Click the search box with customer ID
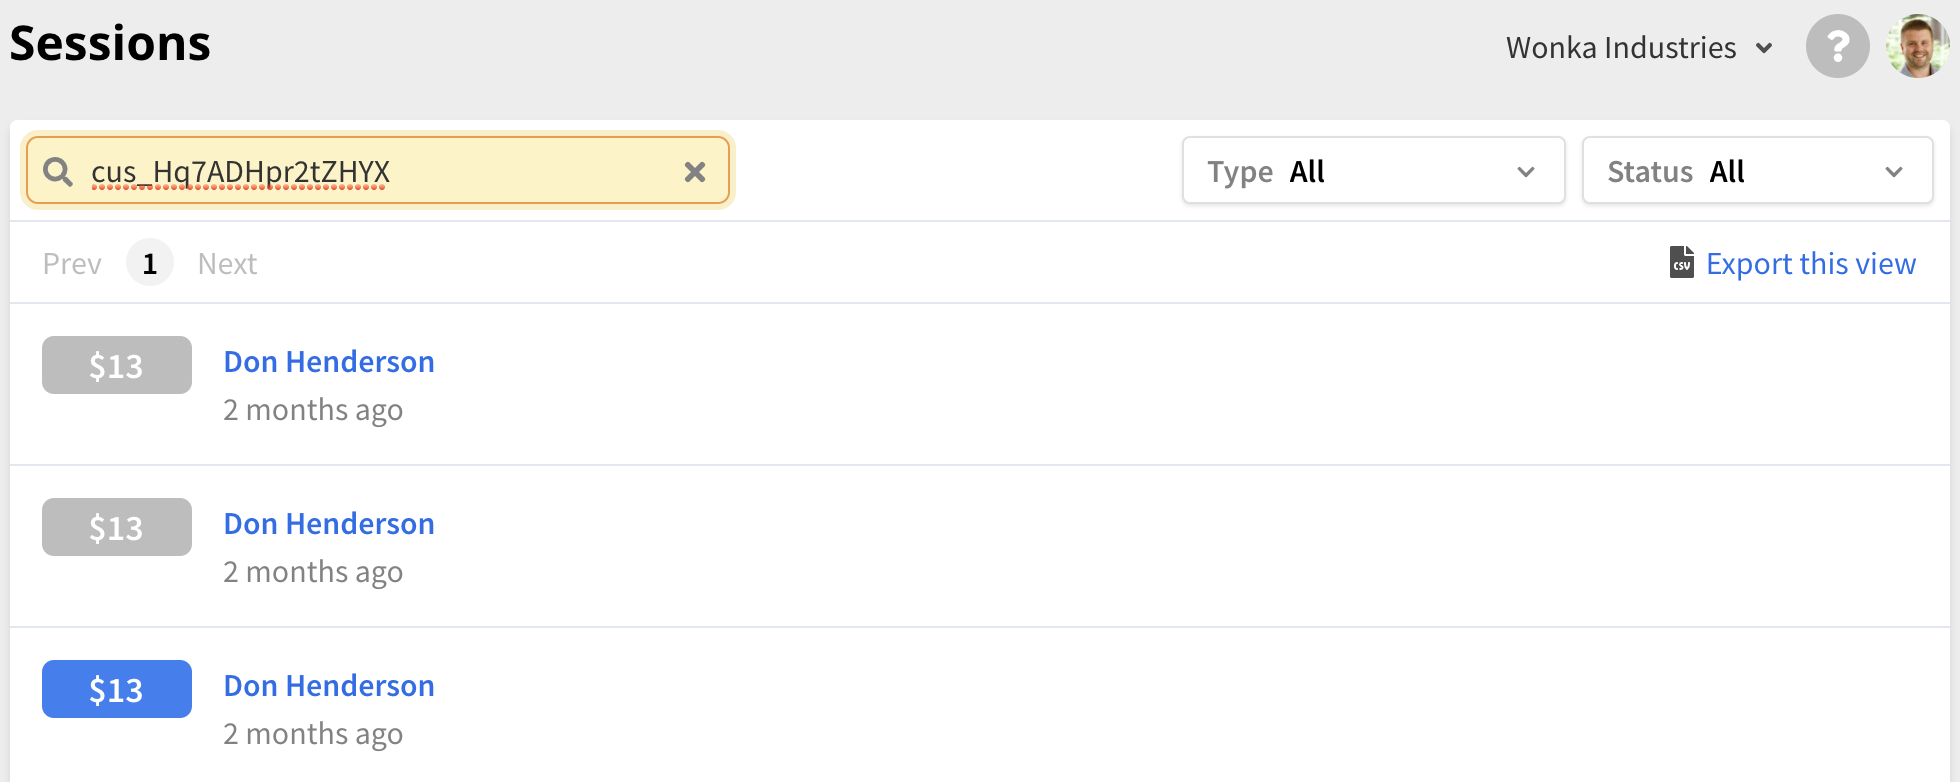1960x782 pixels. 378,171
